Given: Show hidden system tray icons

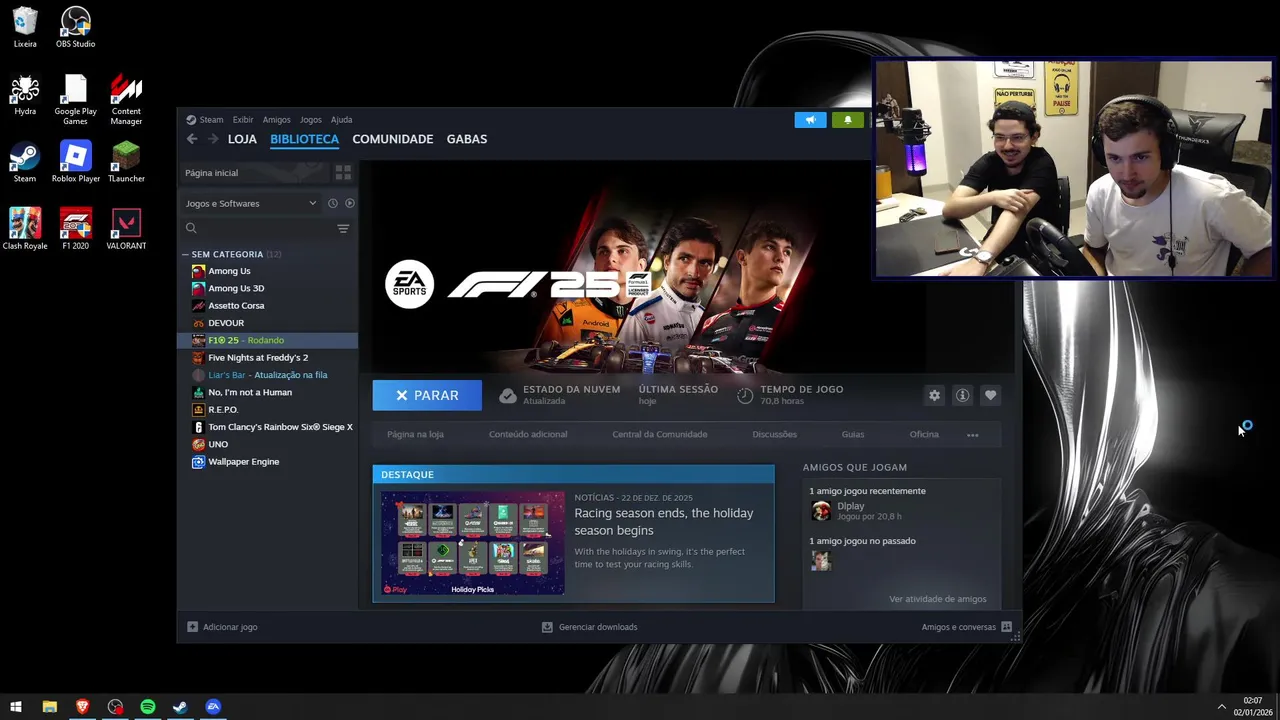Looking at the screenshot, I should pyautogui.click(x=1221, y=707).
